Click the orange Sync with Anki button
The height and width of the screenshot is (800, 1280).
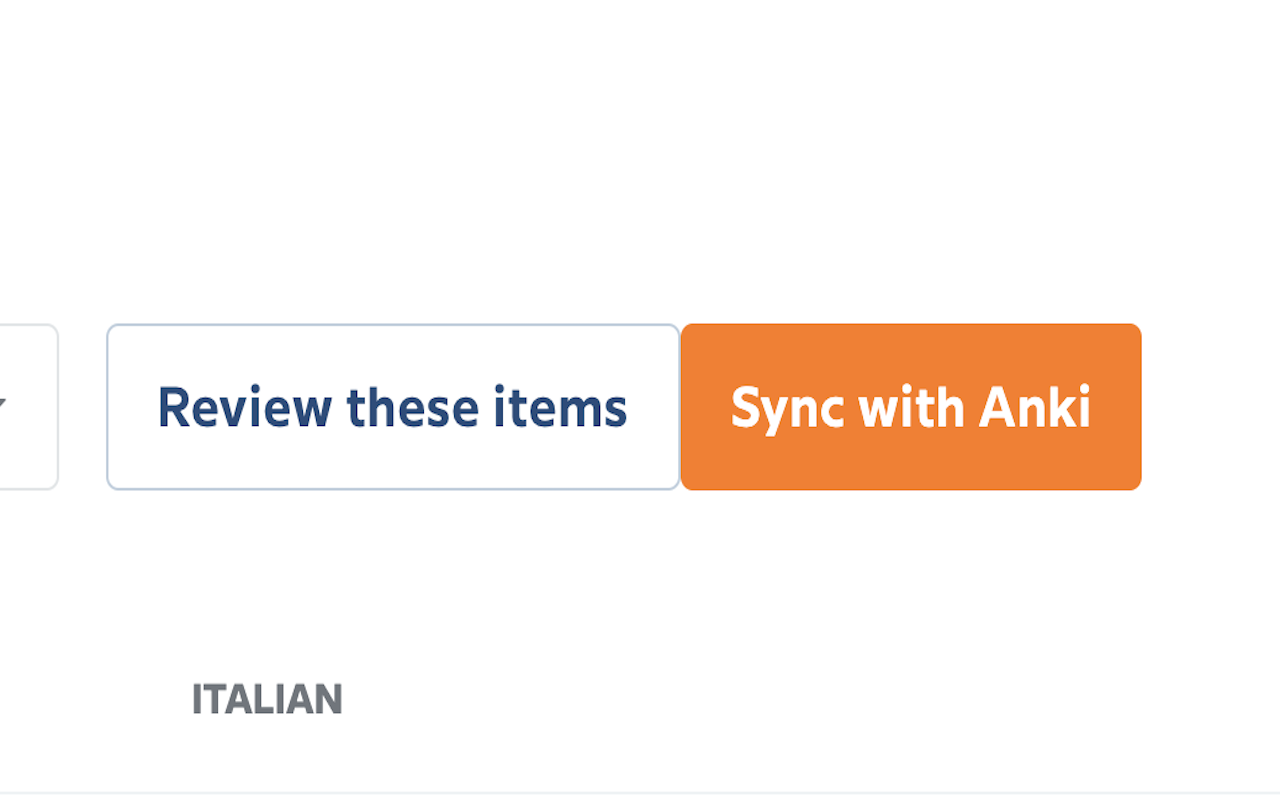[910, 407]
